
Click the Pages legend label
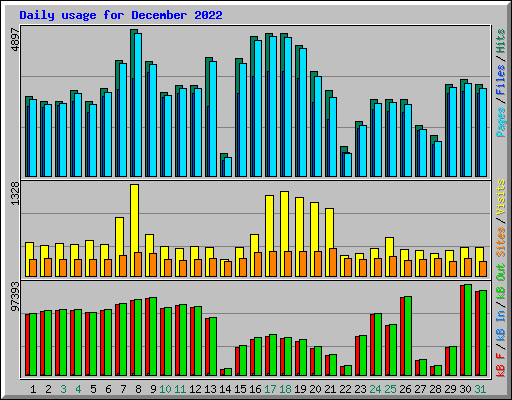(x=501, y=122)
